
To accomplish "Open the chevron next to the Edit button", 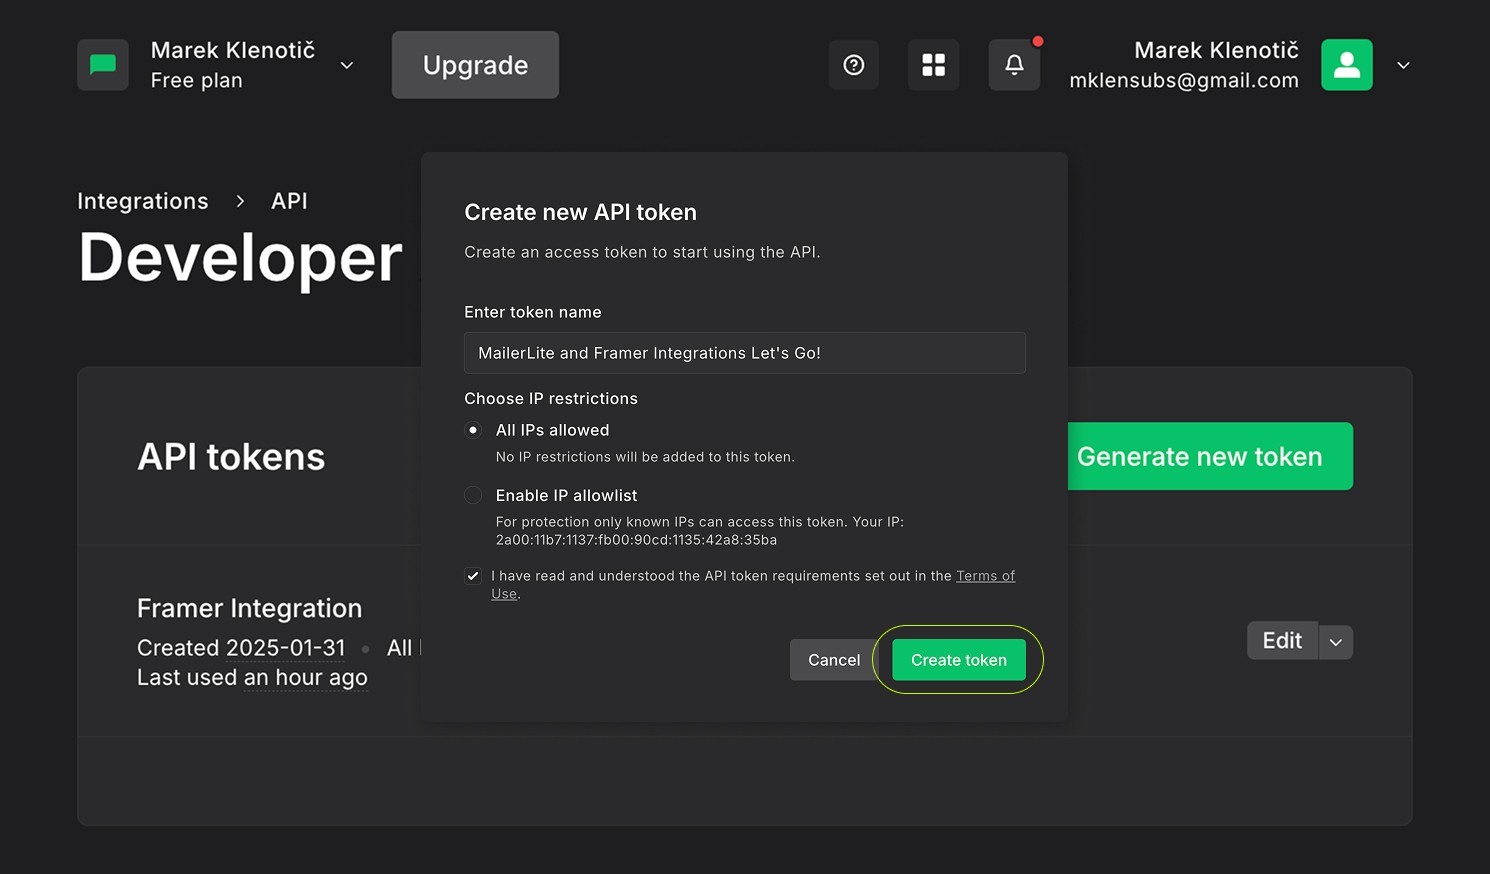I will 1336,641.
